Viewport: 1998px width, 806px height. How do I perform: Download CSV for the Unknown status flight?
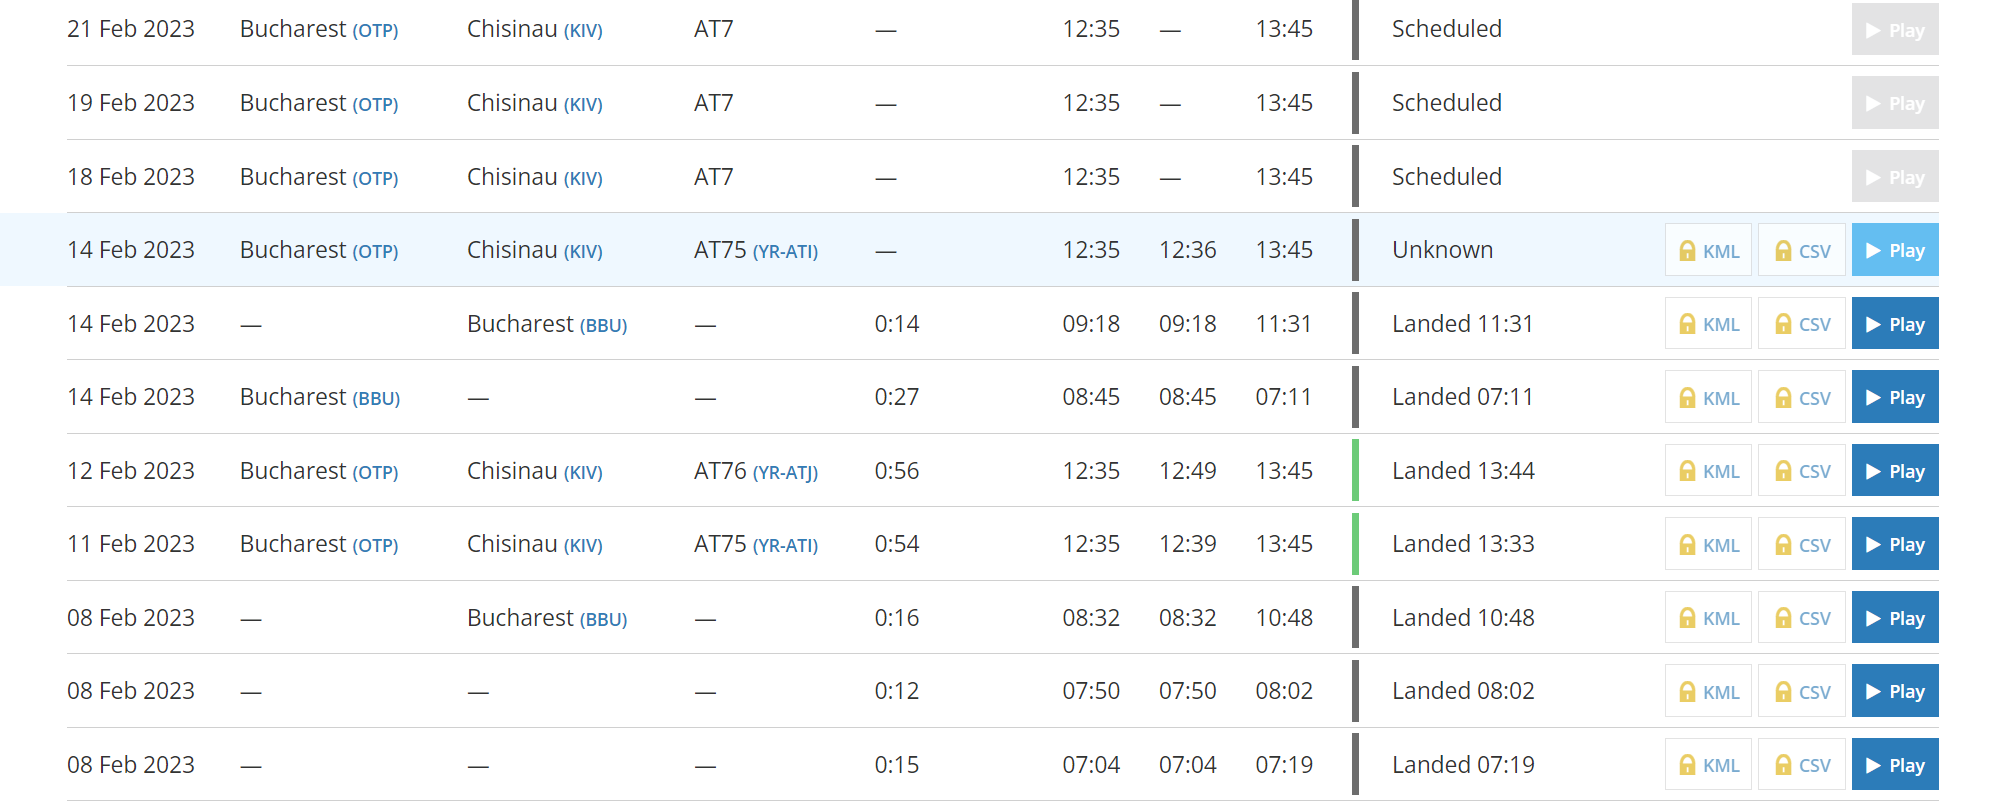tap(1802, 251)
